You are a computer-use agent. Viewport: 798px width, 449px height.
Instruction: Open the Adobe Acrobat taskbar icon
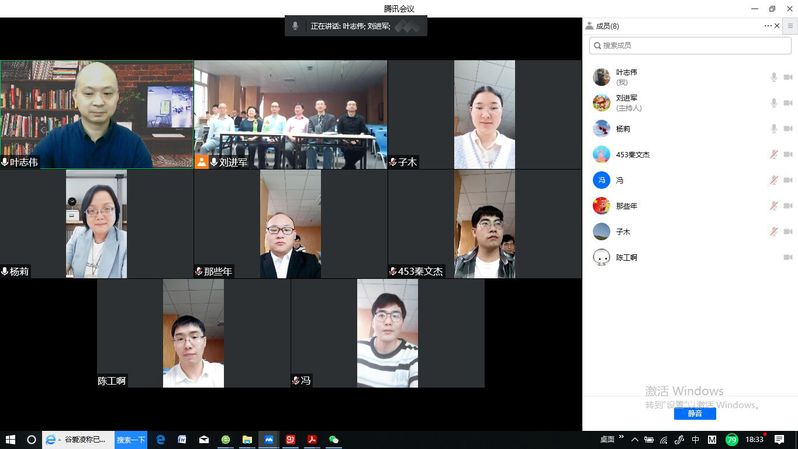[x=312, y=439]
